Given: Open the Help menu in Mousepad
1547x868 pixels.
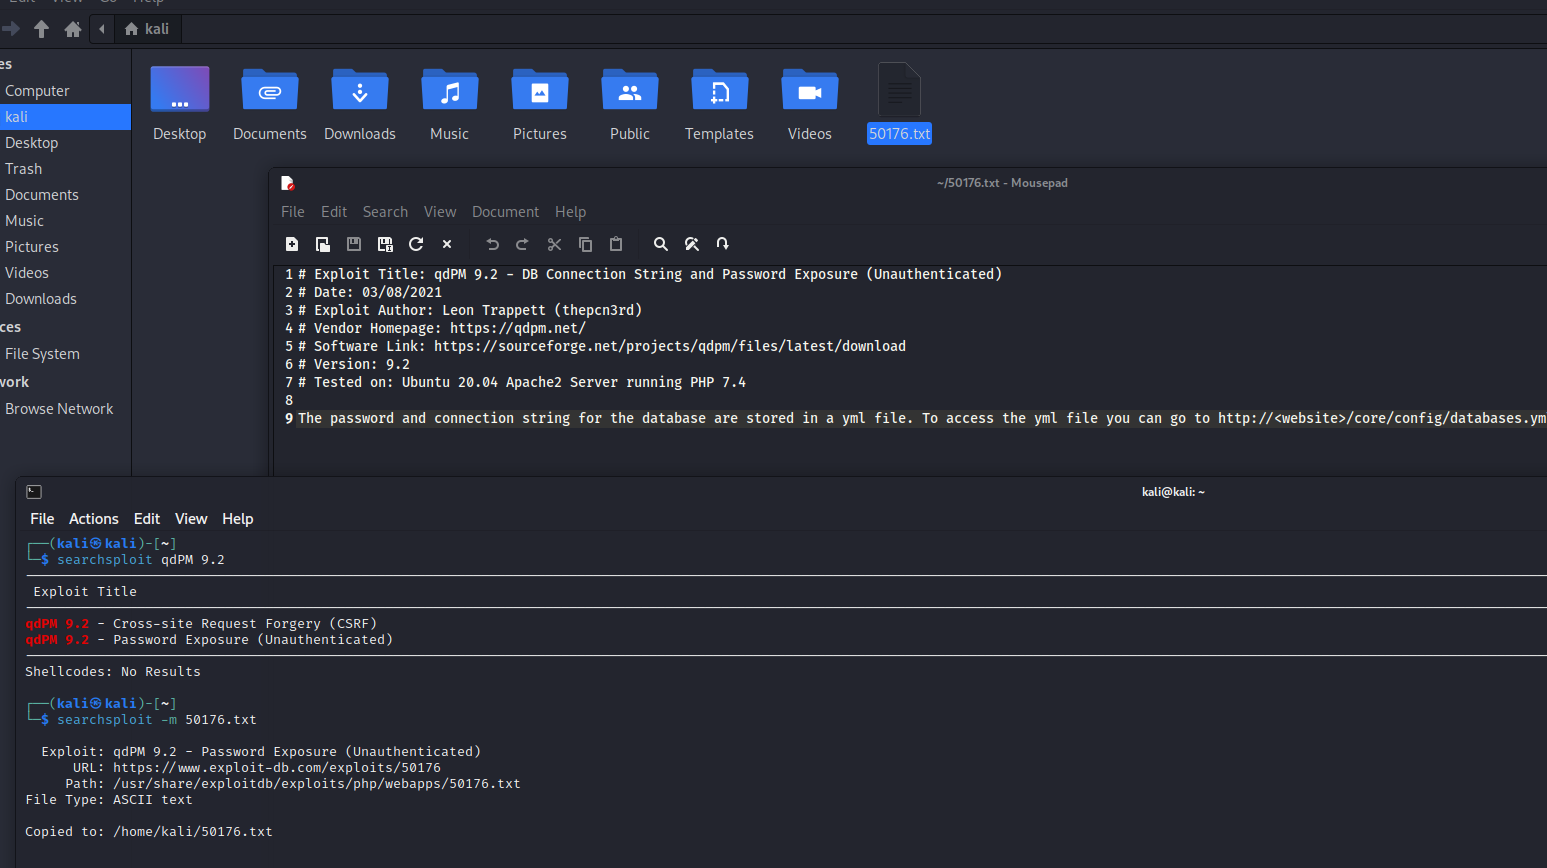Looking at the screenshot, I should (x=571, y=212).
